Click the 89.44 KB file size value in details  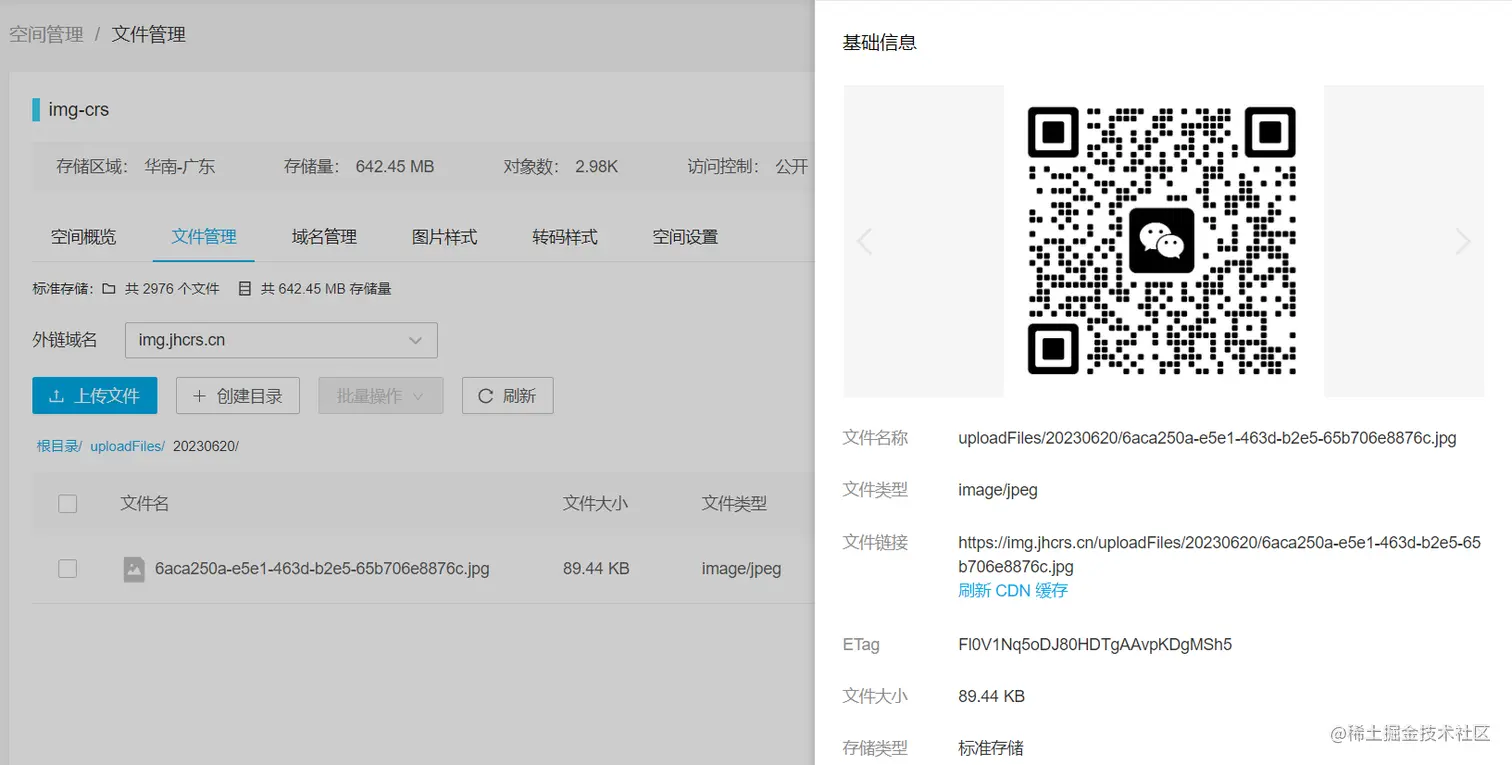pyautogui.click(x=991, y=696)
